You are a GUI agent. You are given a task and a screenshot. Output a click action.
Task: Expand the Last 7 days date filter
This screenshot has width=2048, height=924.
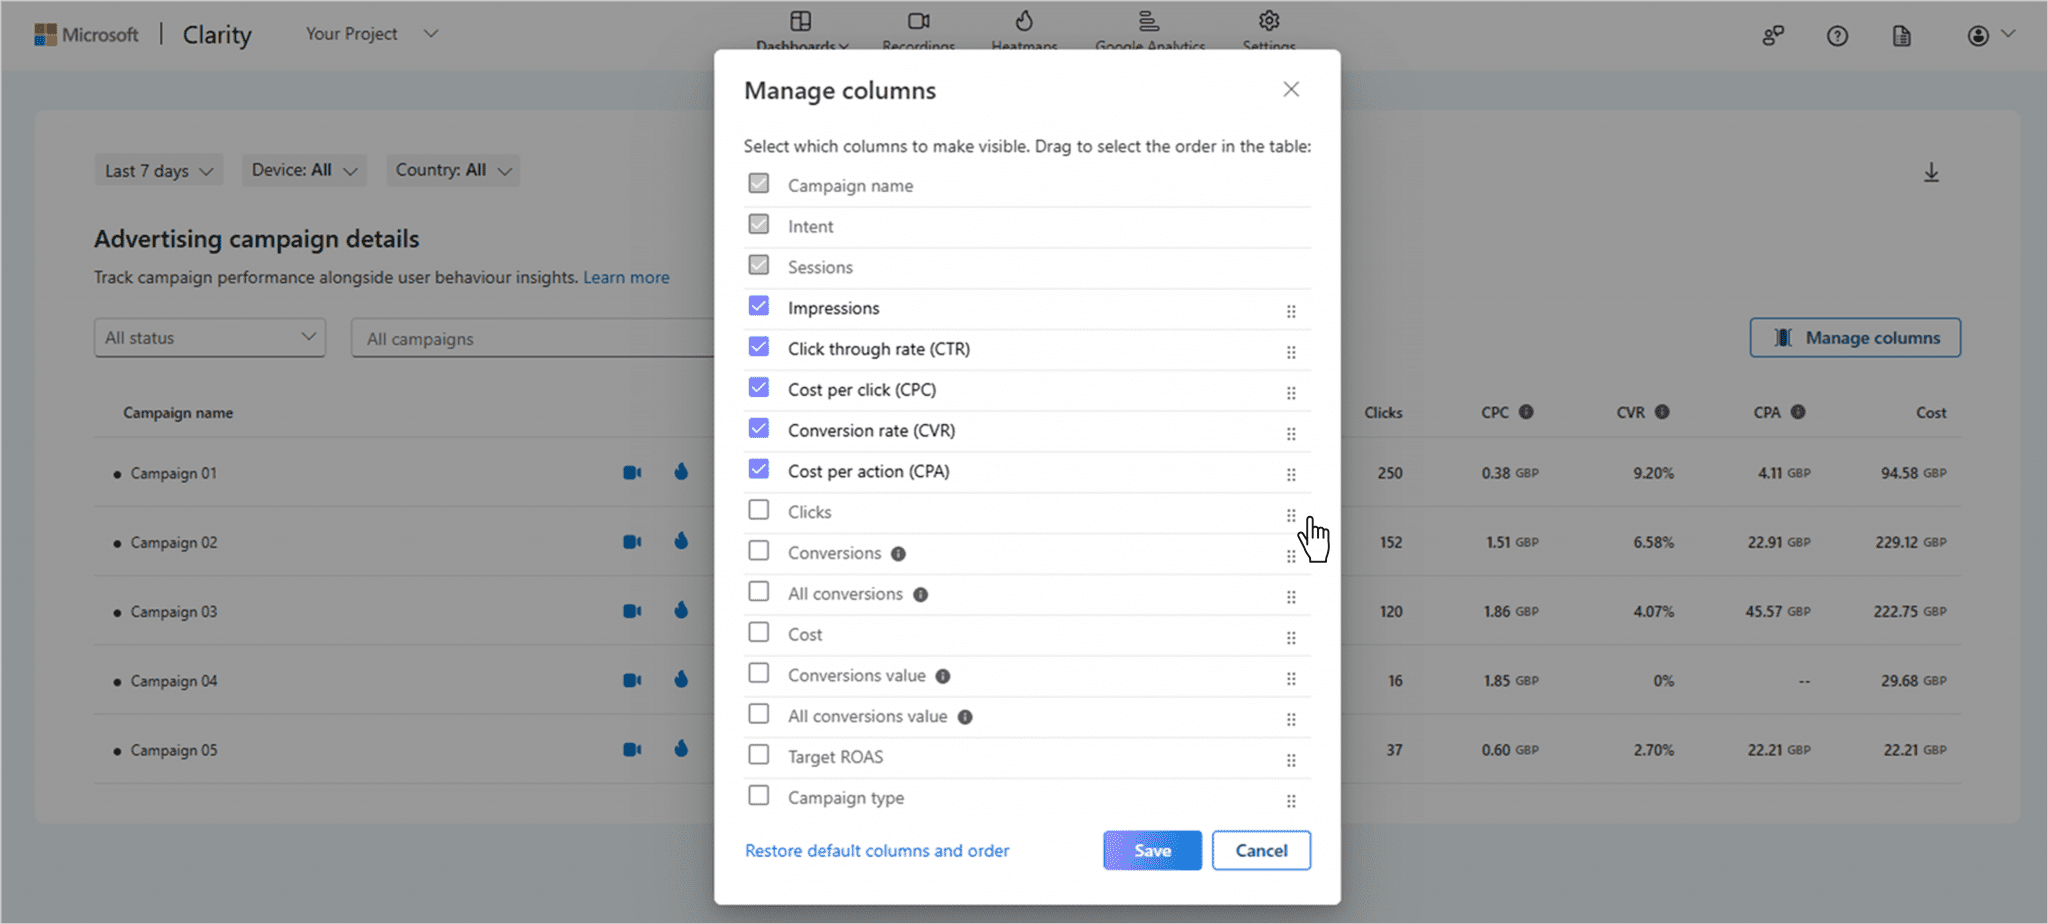click(x=159, y=171)
